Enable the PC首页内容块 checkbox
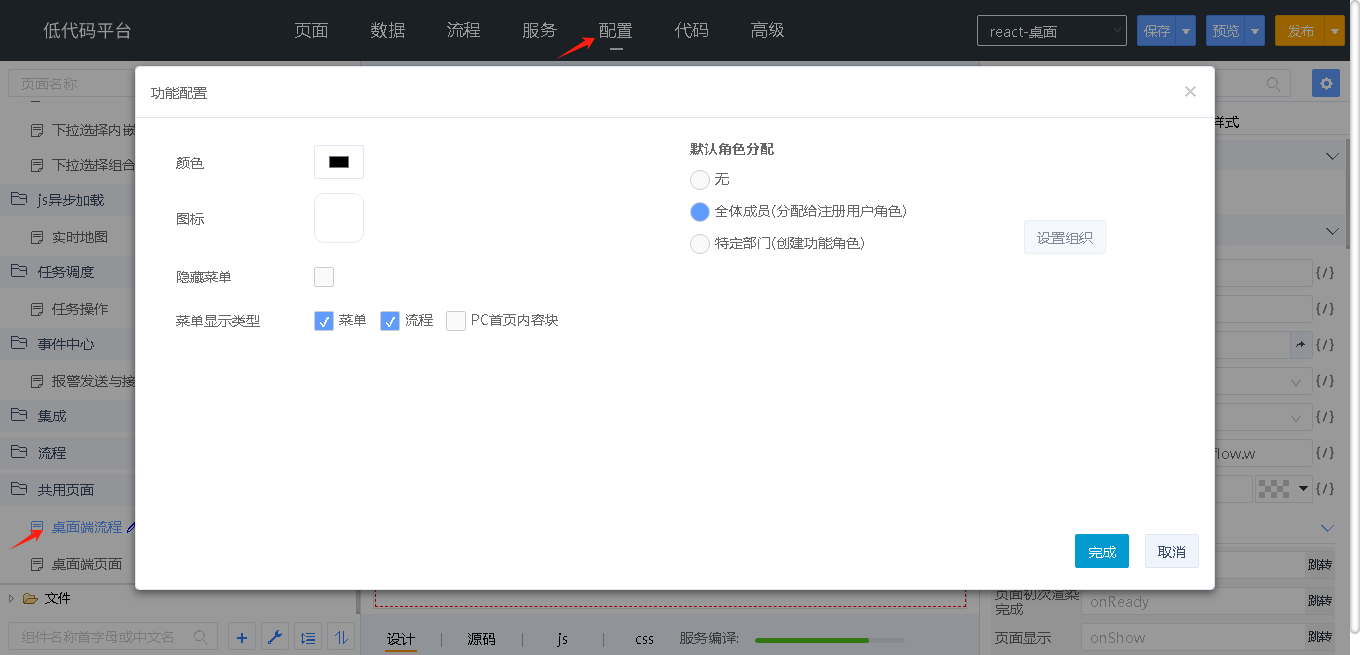This screenshot has width=1360, height=655. tap(456, 321)
